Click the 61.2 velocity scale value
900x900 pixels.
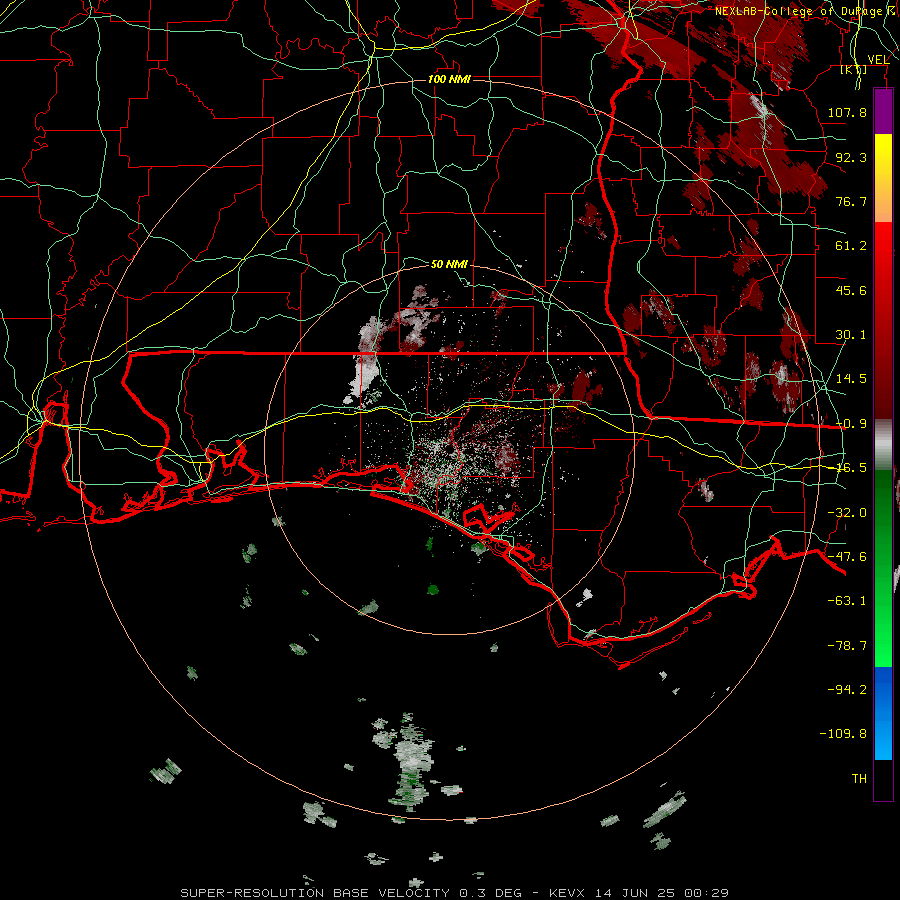(851, 246)
